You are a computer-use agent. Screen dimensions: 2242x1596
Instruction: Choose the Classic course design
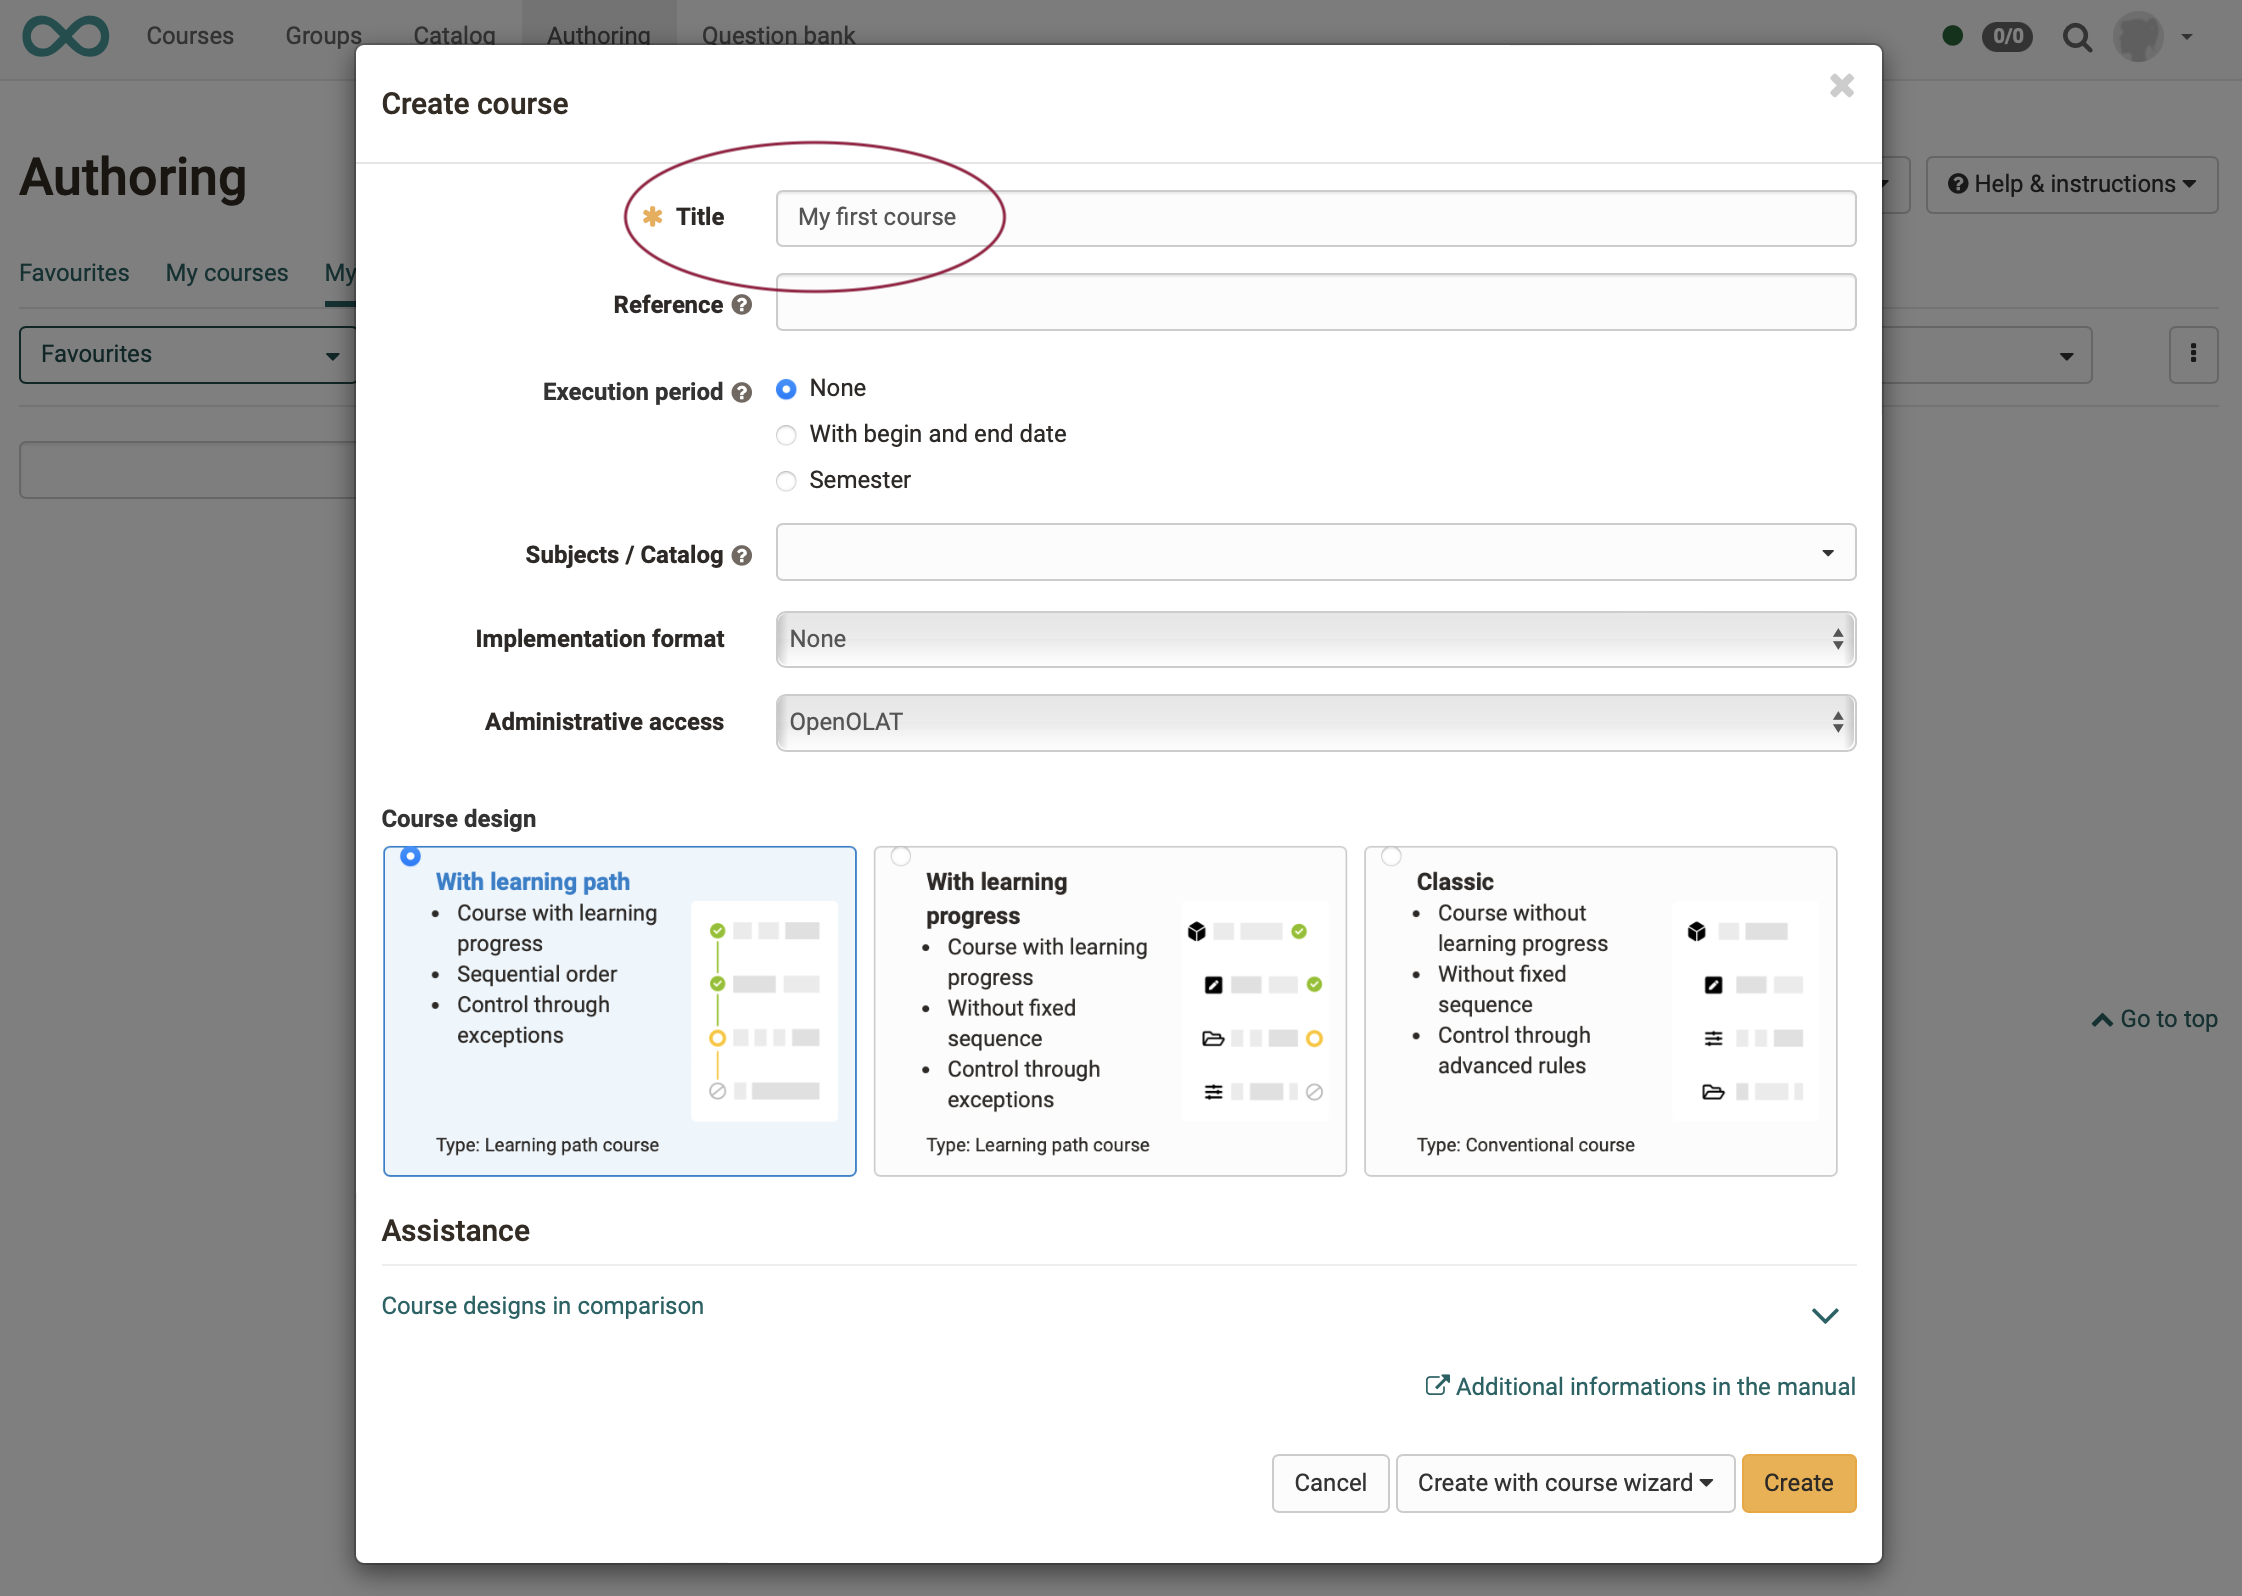point(1391,857)
